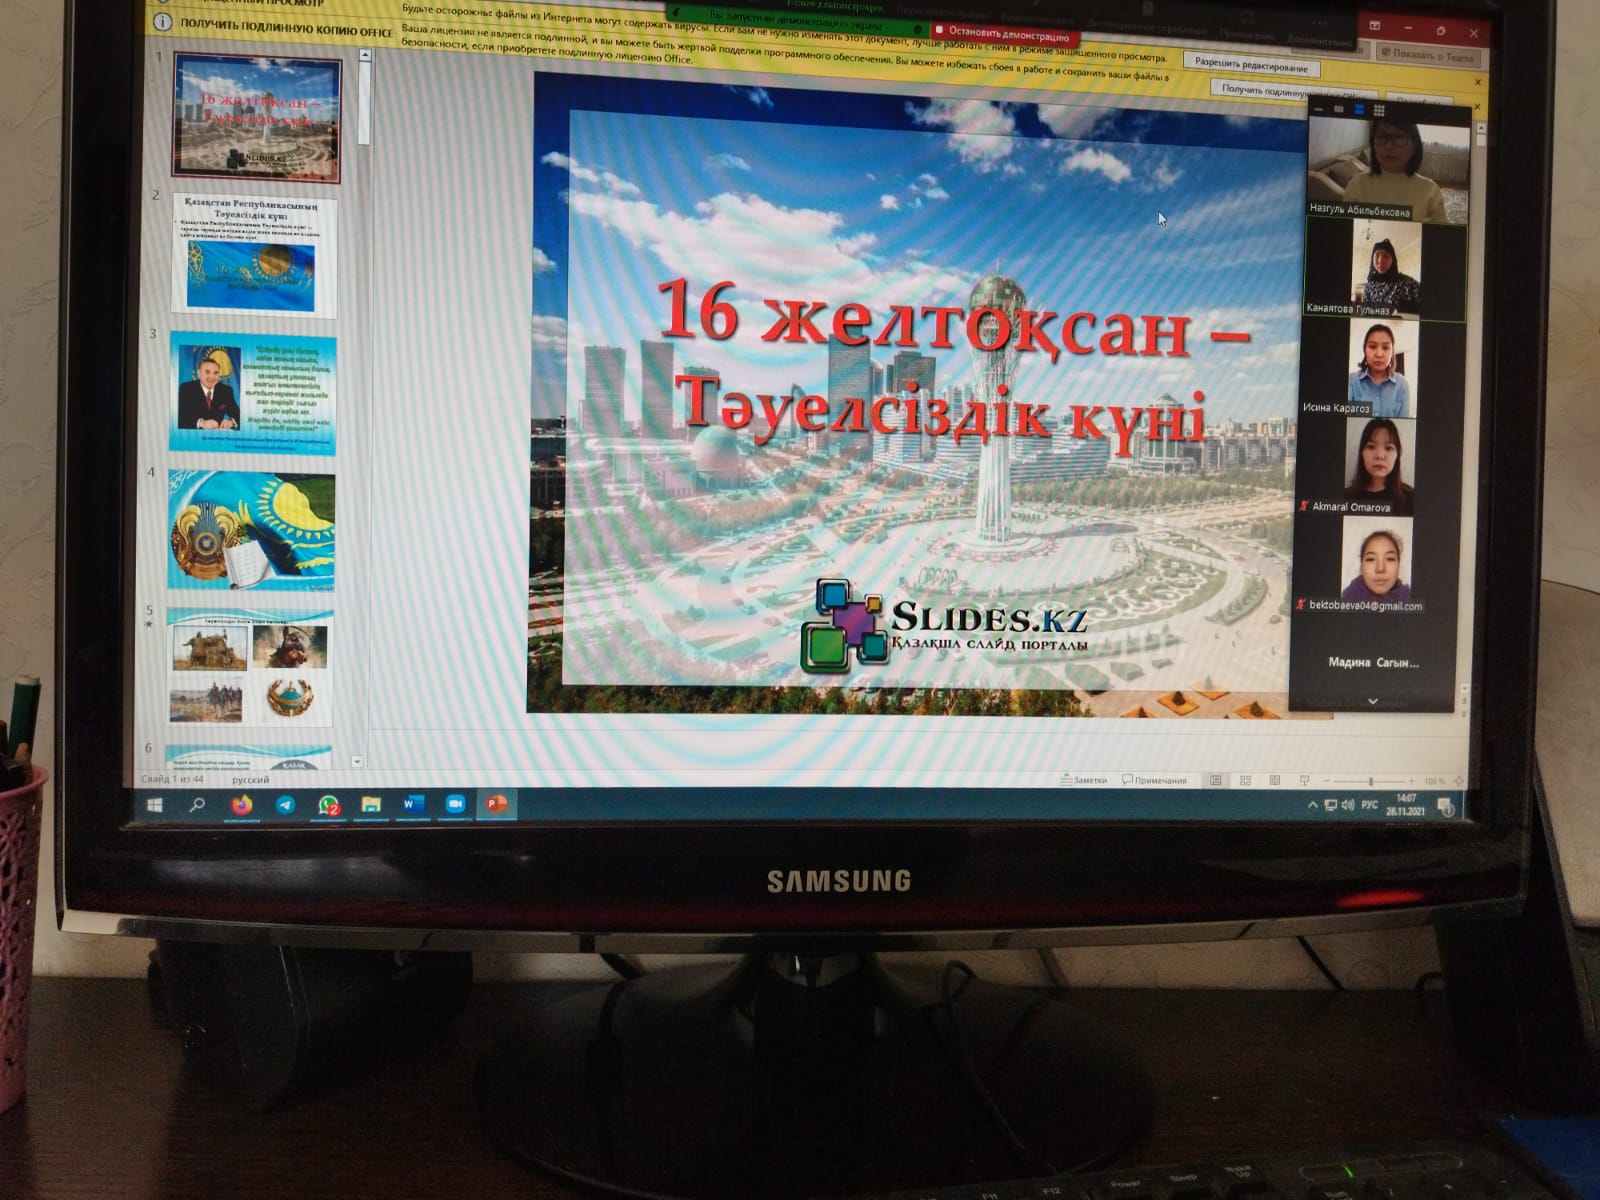Switch to Zoom via taskbar icon
The image size is (1600, 1200).
tap(455, 804)
